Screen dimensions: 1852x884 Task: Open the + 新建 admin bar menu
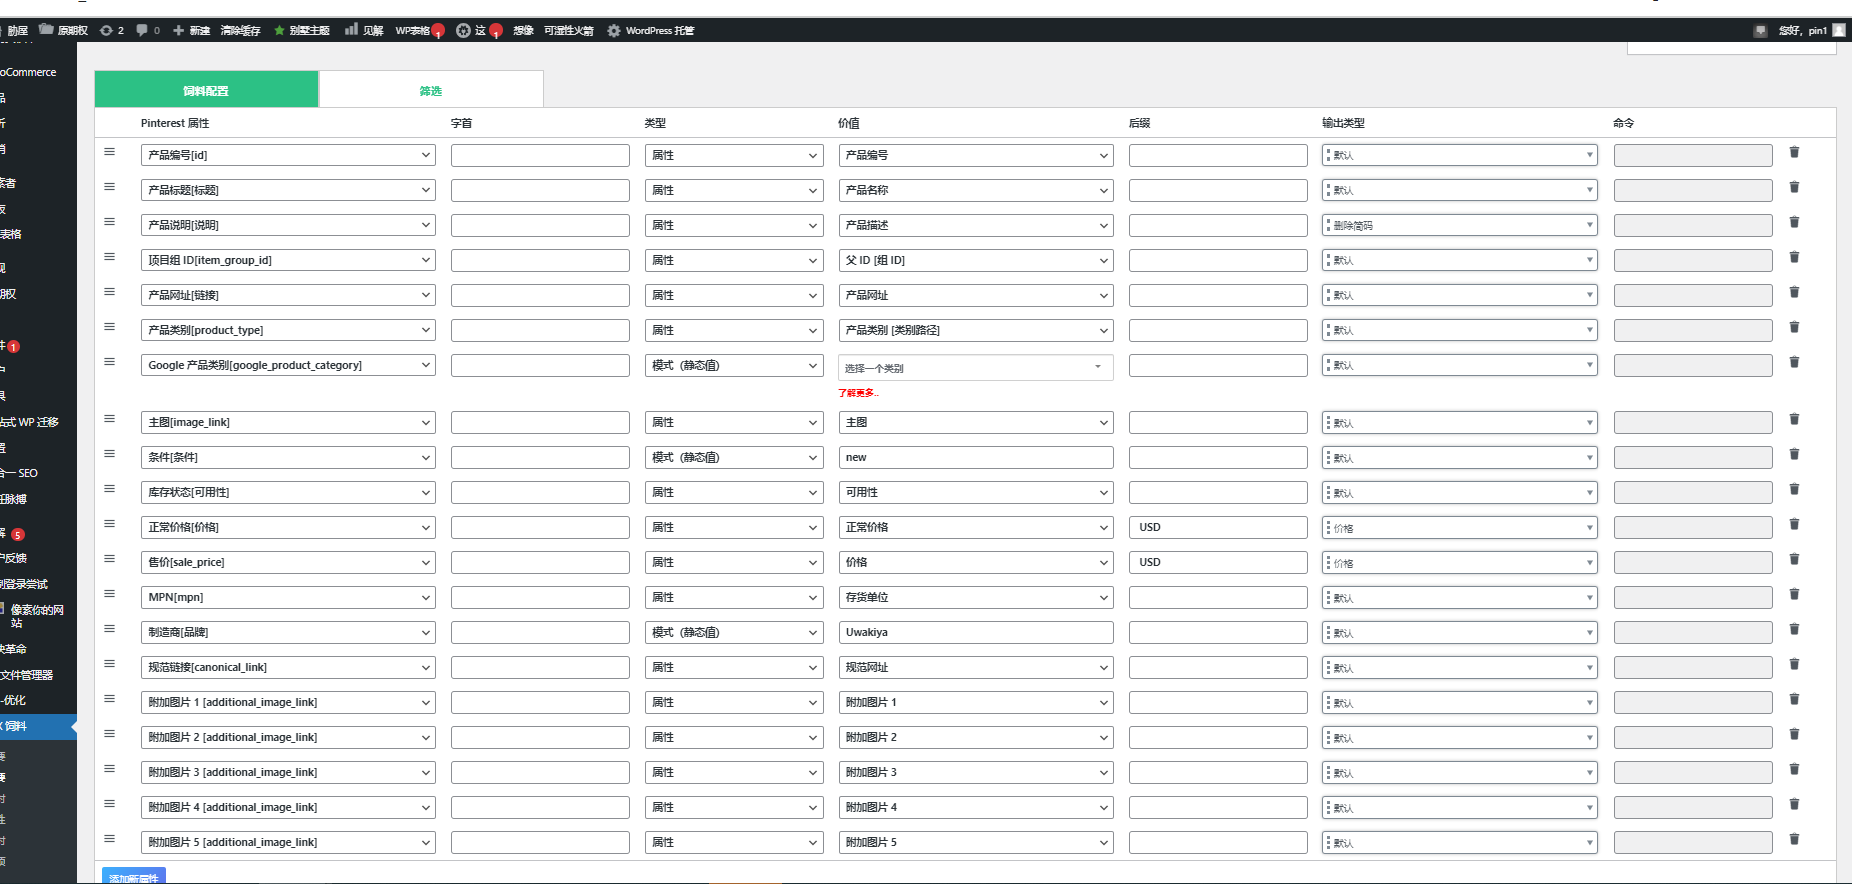pos(191,30)
